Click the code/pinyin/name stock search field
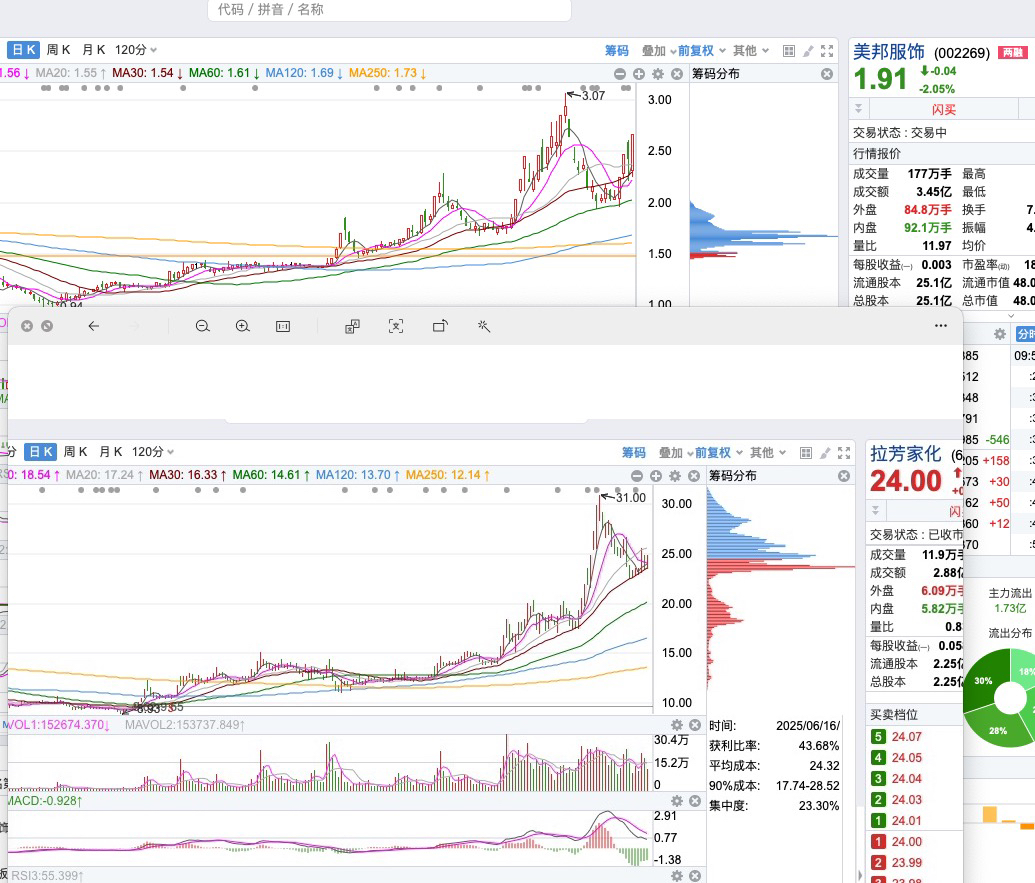 [389, 10]
